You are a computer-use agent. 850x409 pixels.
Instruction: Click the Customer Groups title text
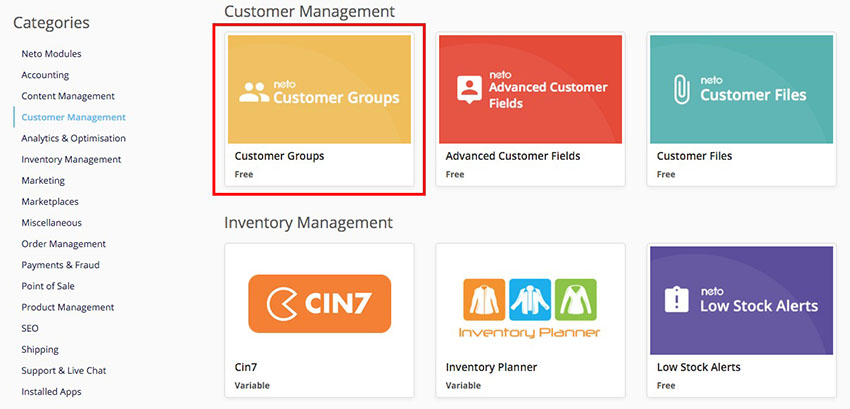(279, 156)
